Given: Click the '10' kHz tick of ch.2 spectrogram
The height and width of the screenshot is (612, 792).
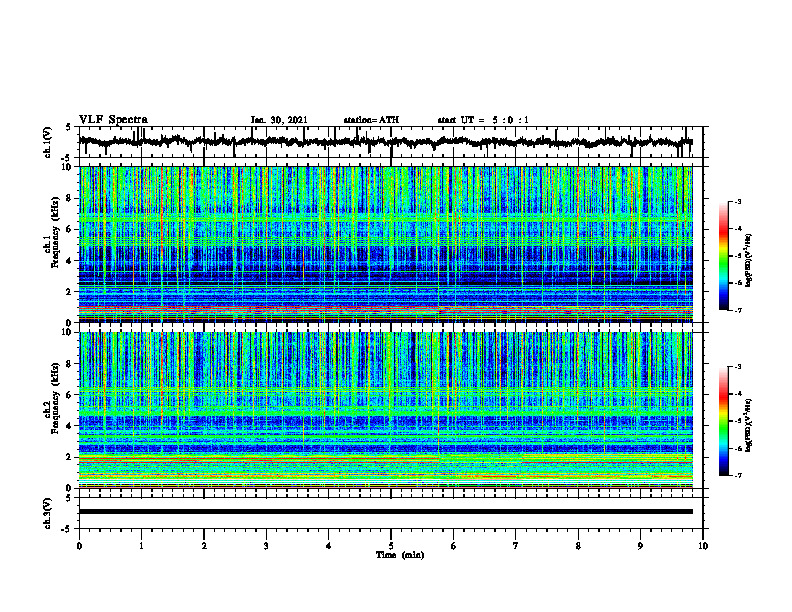Looking at the screenshot, I should click(69, 332).
